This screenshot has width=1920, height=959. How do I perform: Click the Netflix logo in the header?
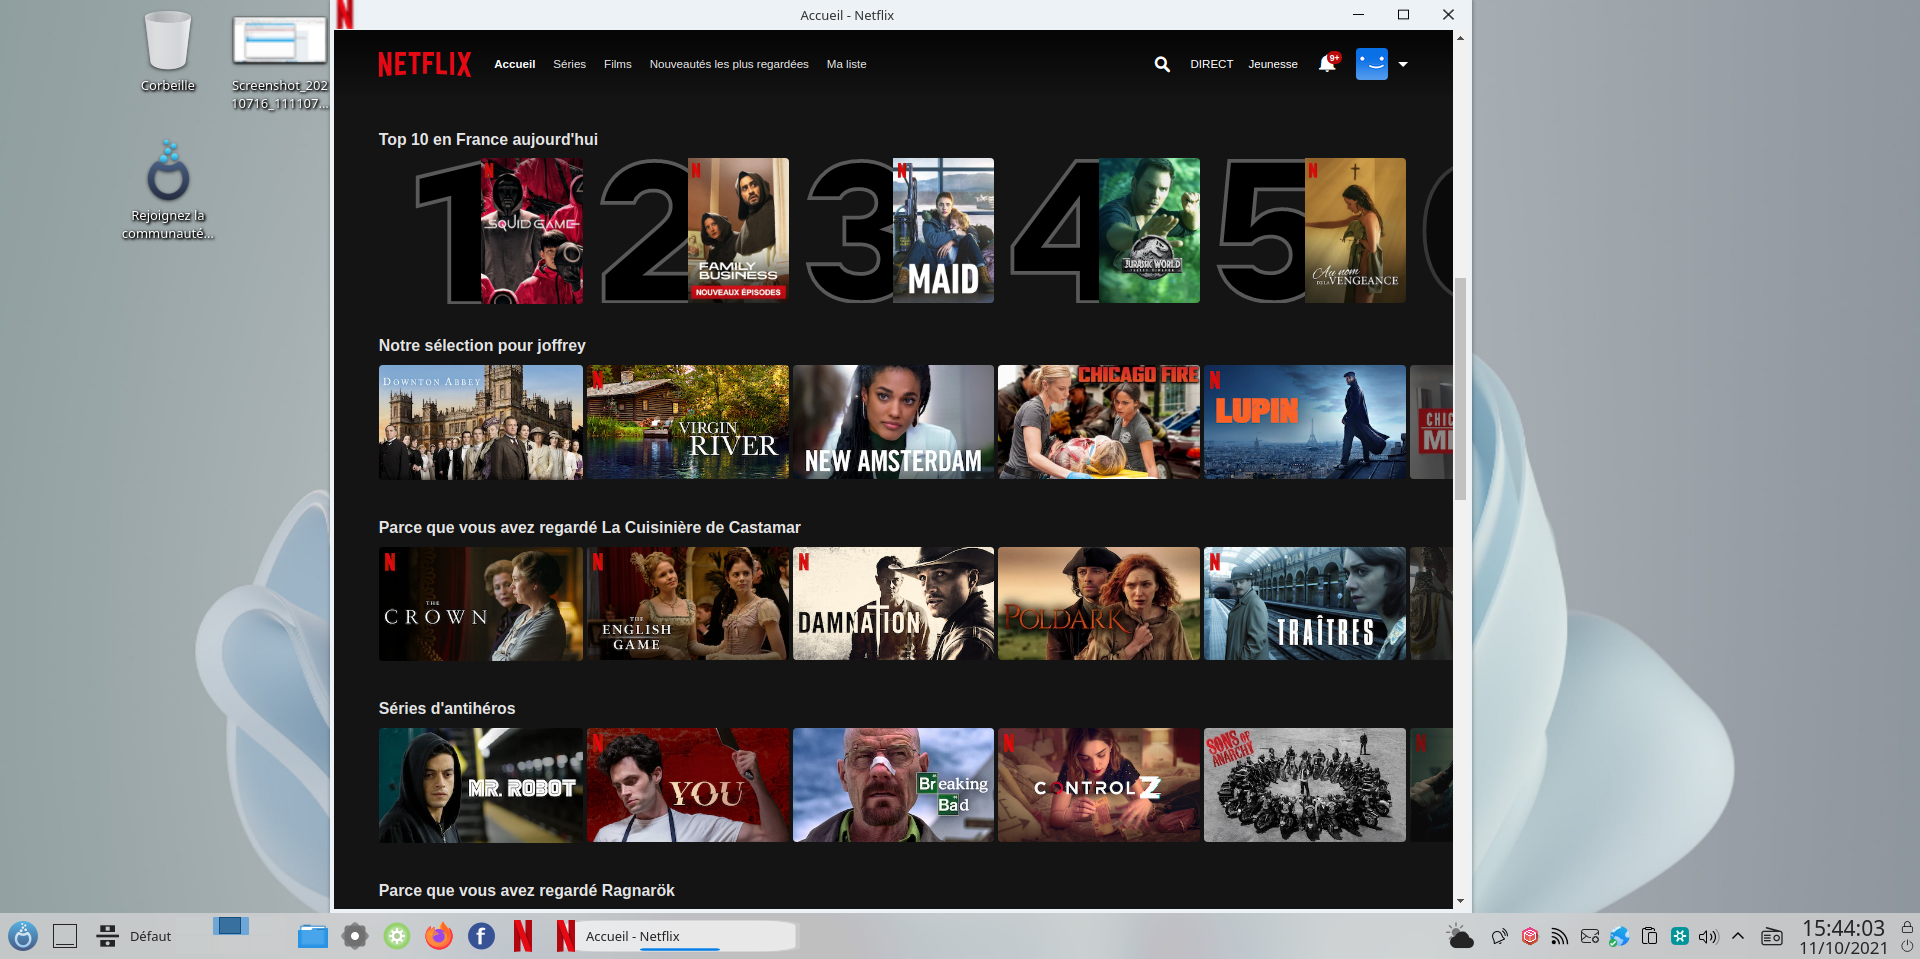pos(425,64)
